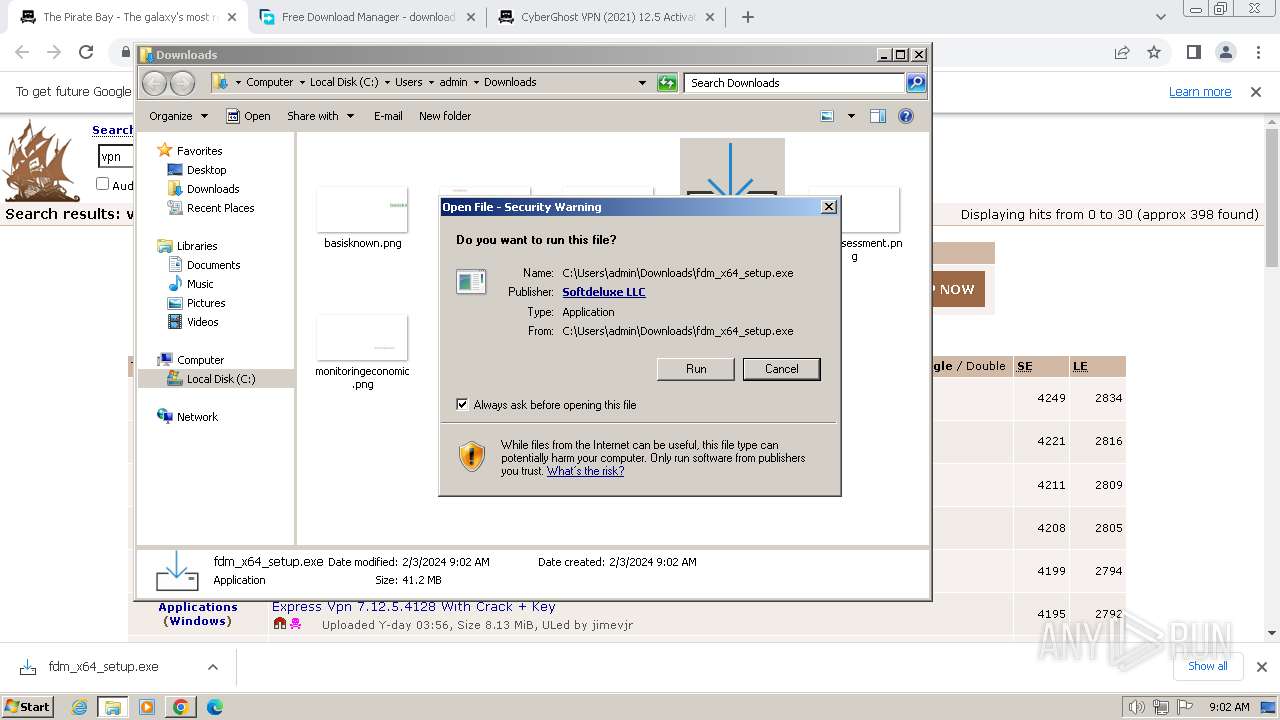Select Downloads in navigation pane
The height and width of the screenshot is (720, 1280).
[213, 189]
